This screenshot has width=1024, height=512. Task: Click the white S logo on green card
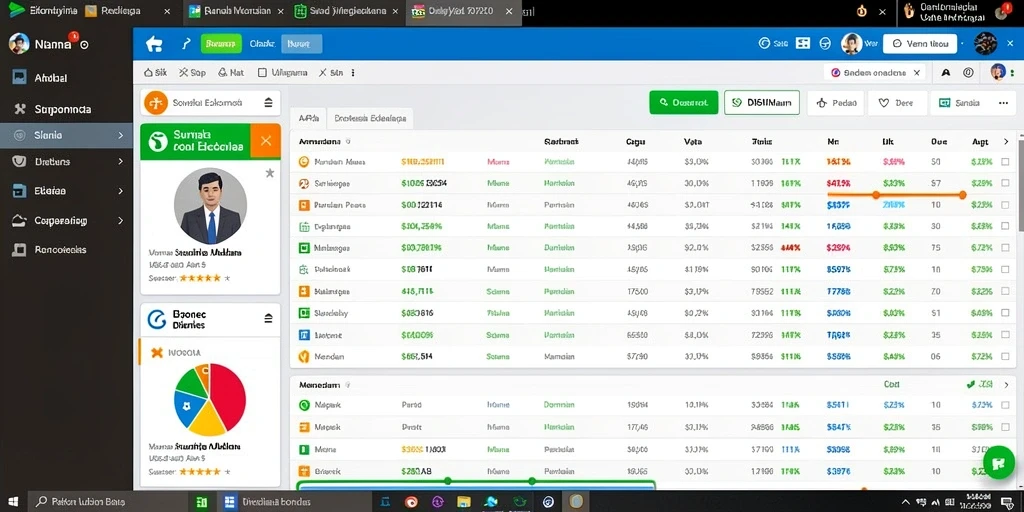pos(157,141)
